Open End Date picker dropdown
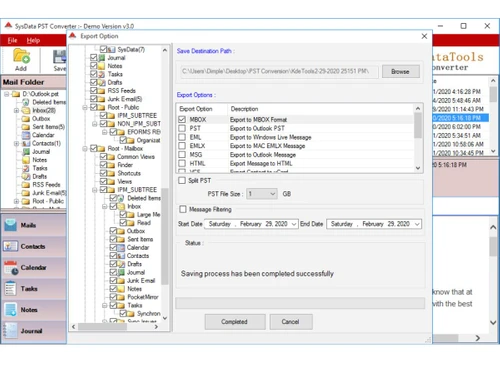 [x=417, y=224]
